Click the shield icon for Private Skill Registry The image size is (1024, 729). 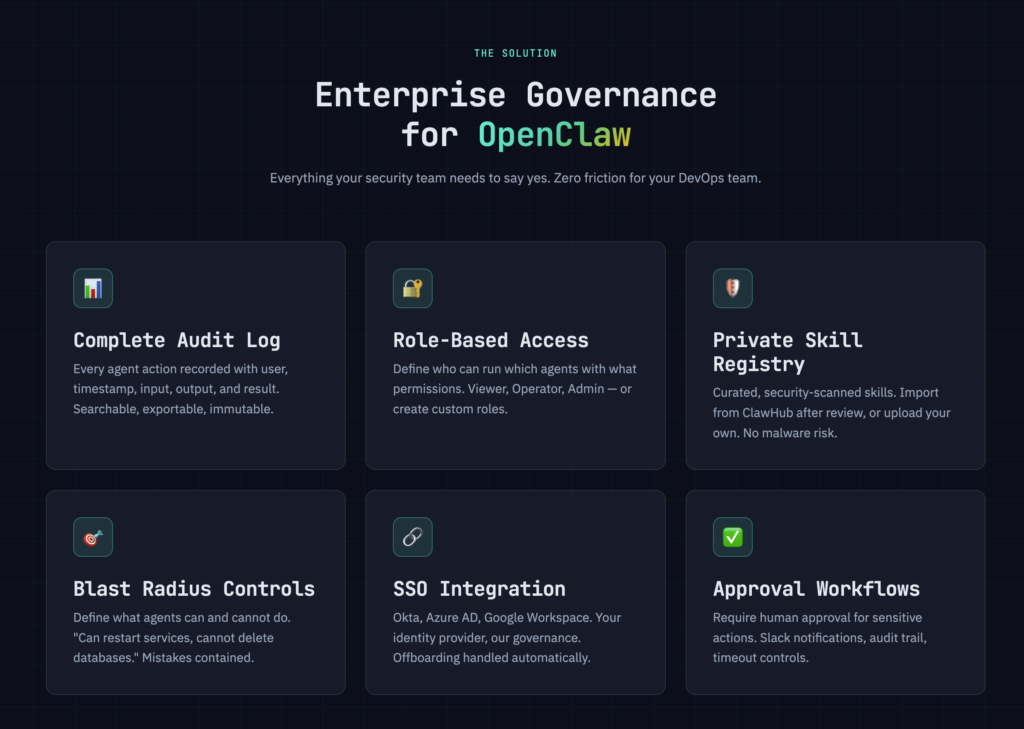click(732, 288)
